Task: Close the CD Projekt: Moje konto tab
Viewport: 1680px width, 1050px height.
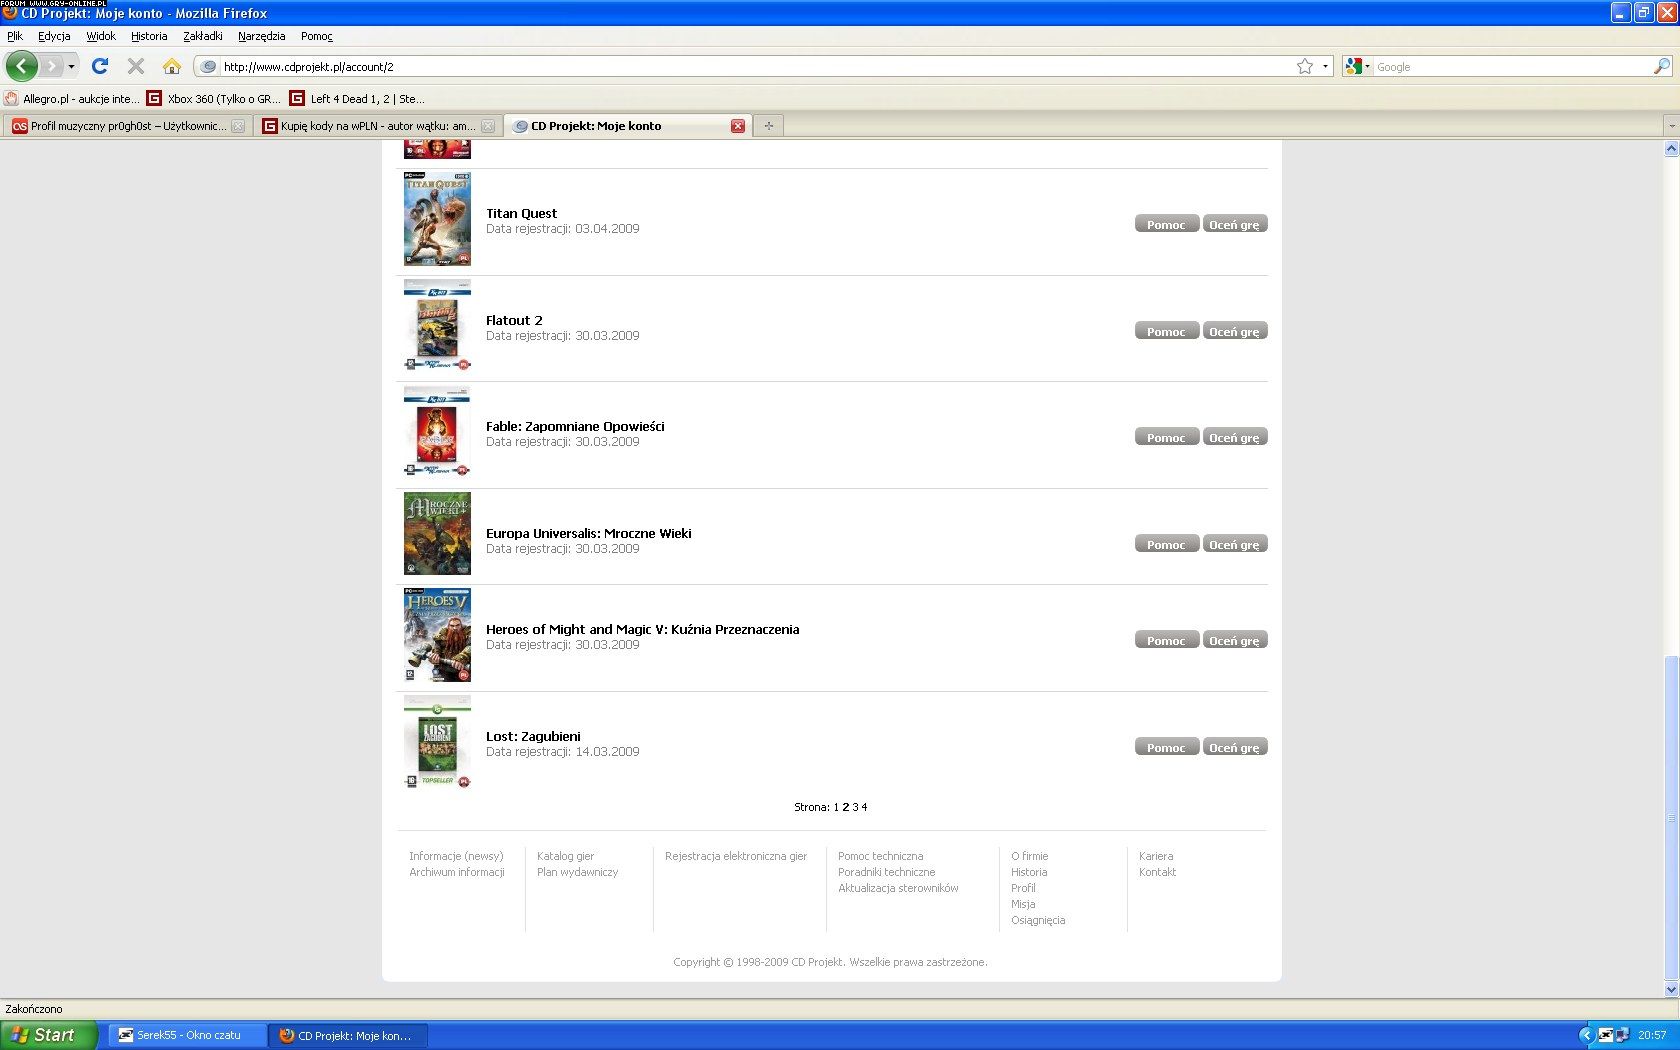Action: 738,126
